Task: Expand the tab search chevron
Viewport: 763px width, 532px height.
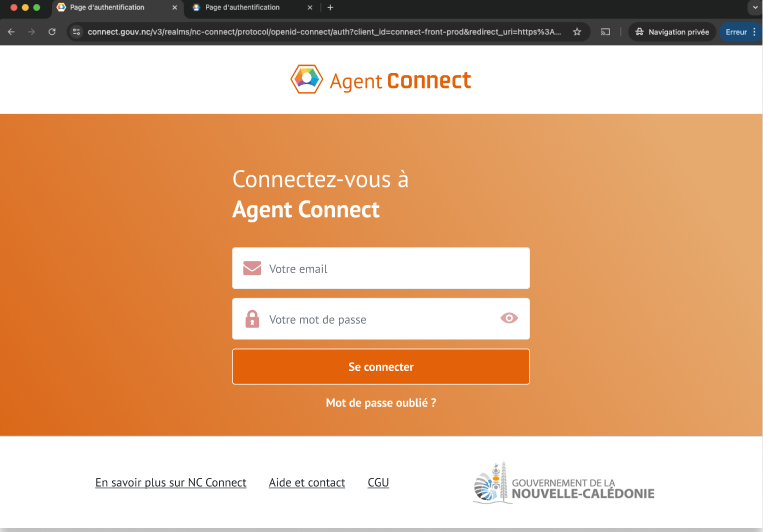Action: click(754, 7)
